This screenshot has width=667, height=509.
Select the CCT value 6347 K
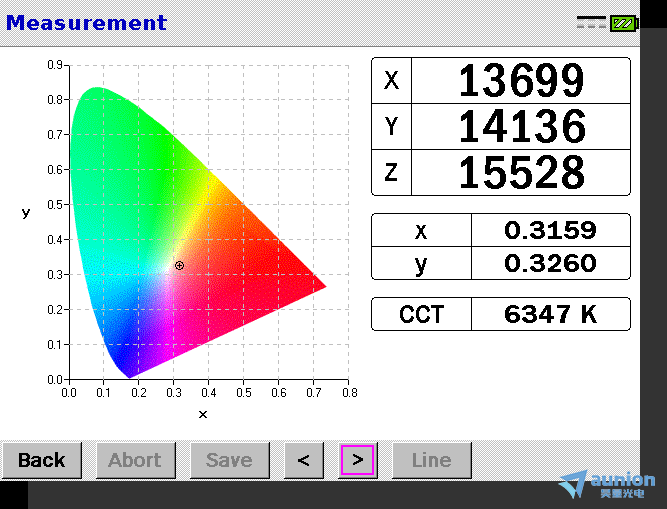click(x=550, y=314)
